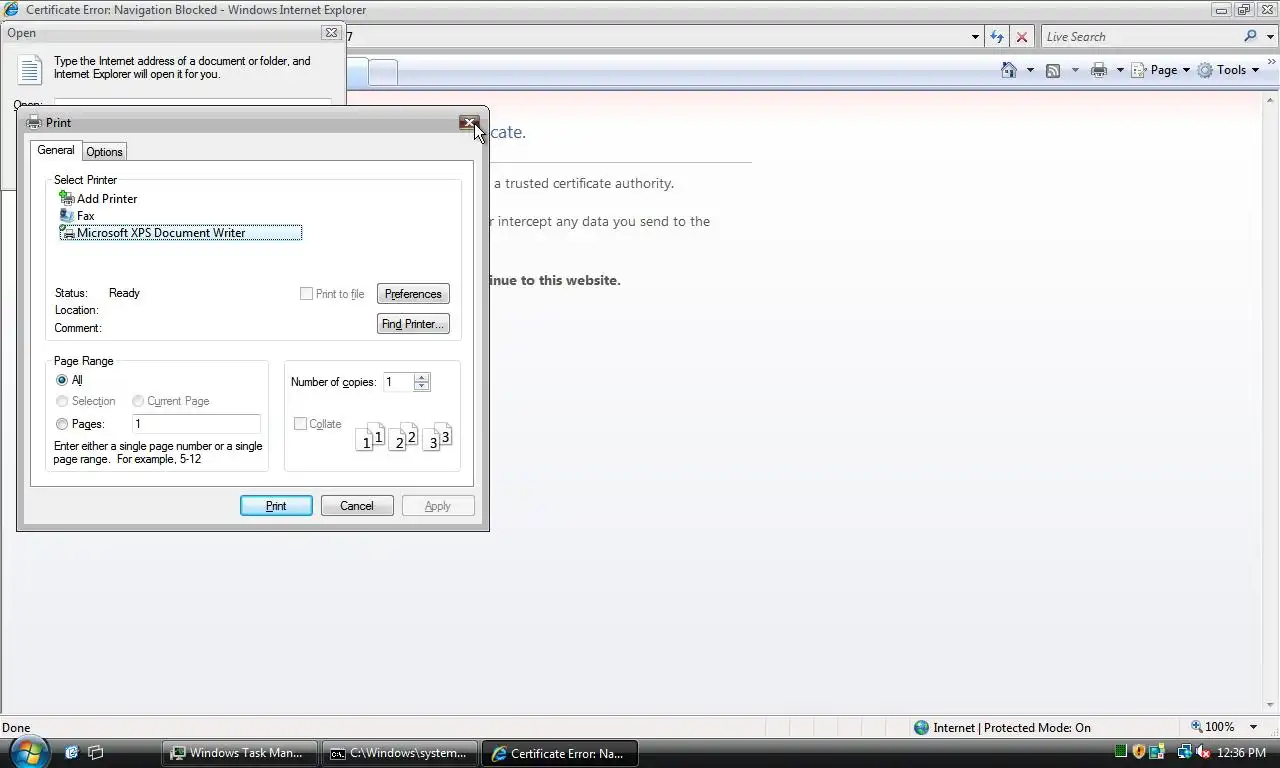The height and width of the screenshot is (768, 1280).
Task: Increase number of copies with up arrow
Action: [422, 378]
